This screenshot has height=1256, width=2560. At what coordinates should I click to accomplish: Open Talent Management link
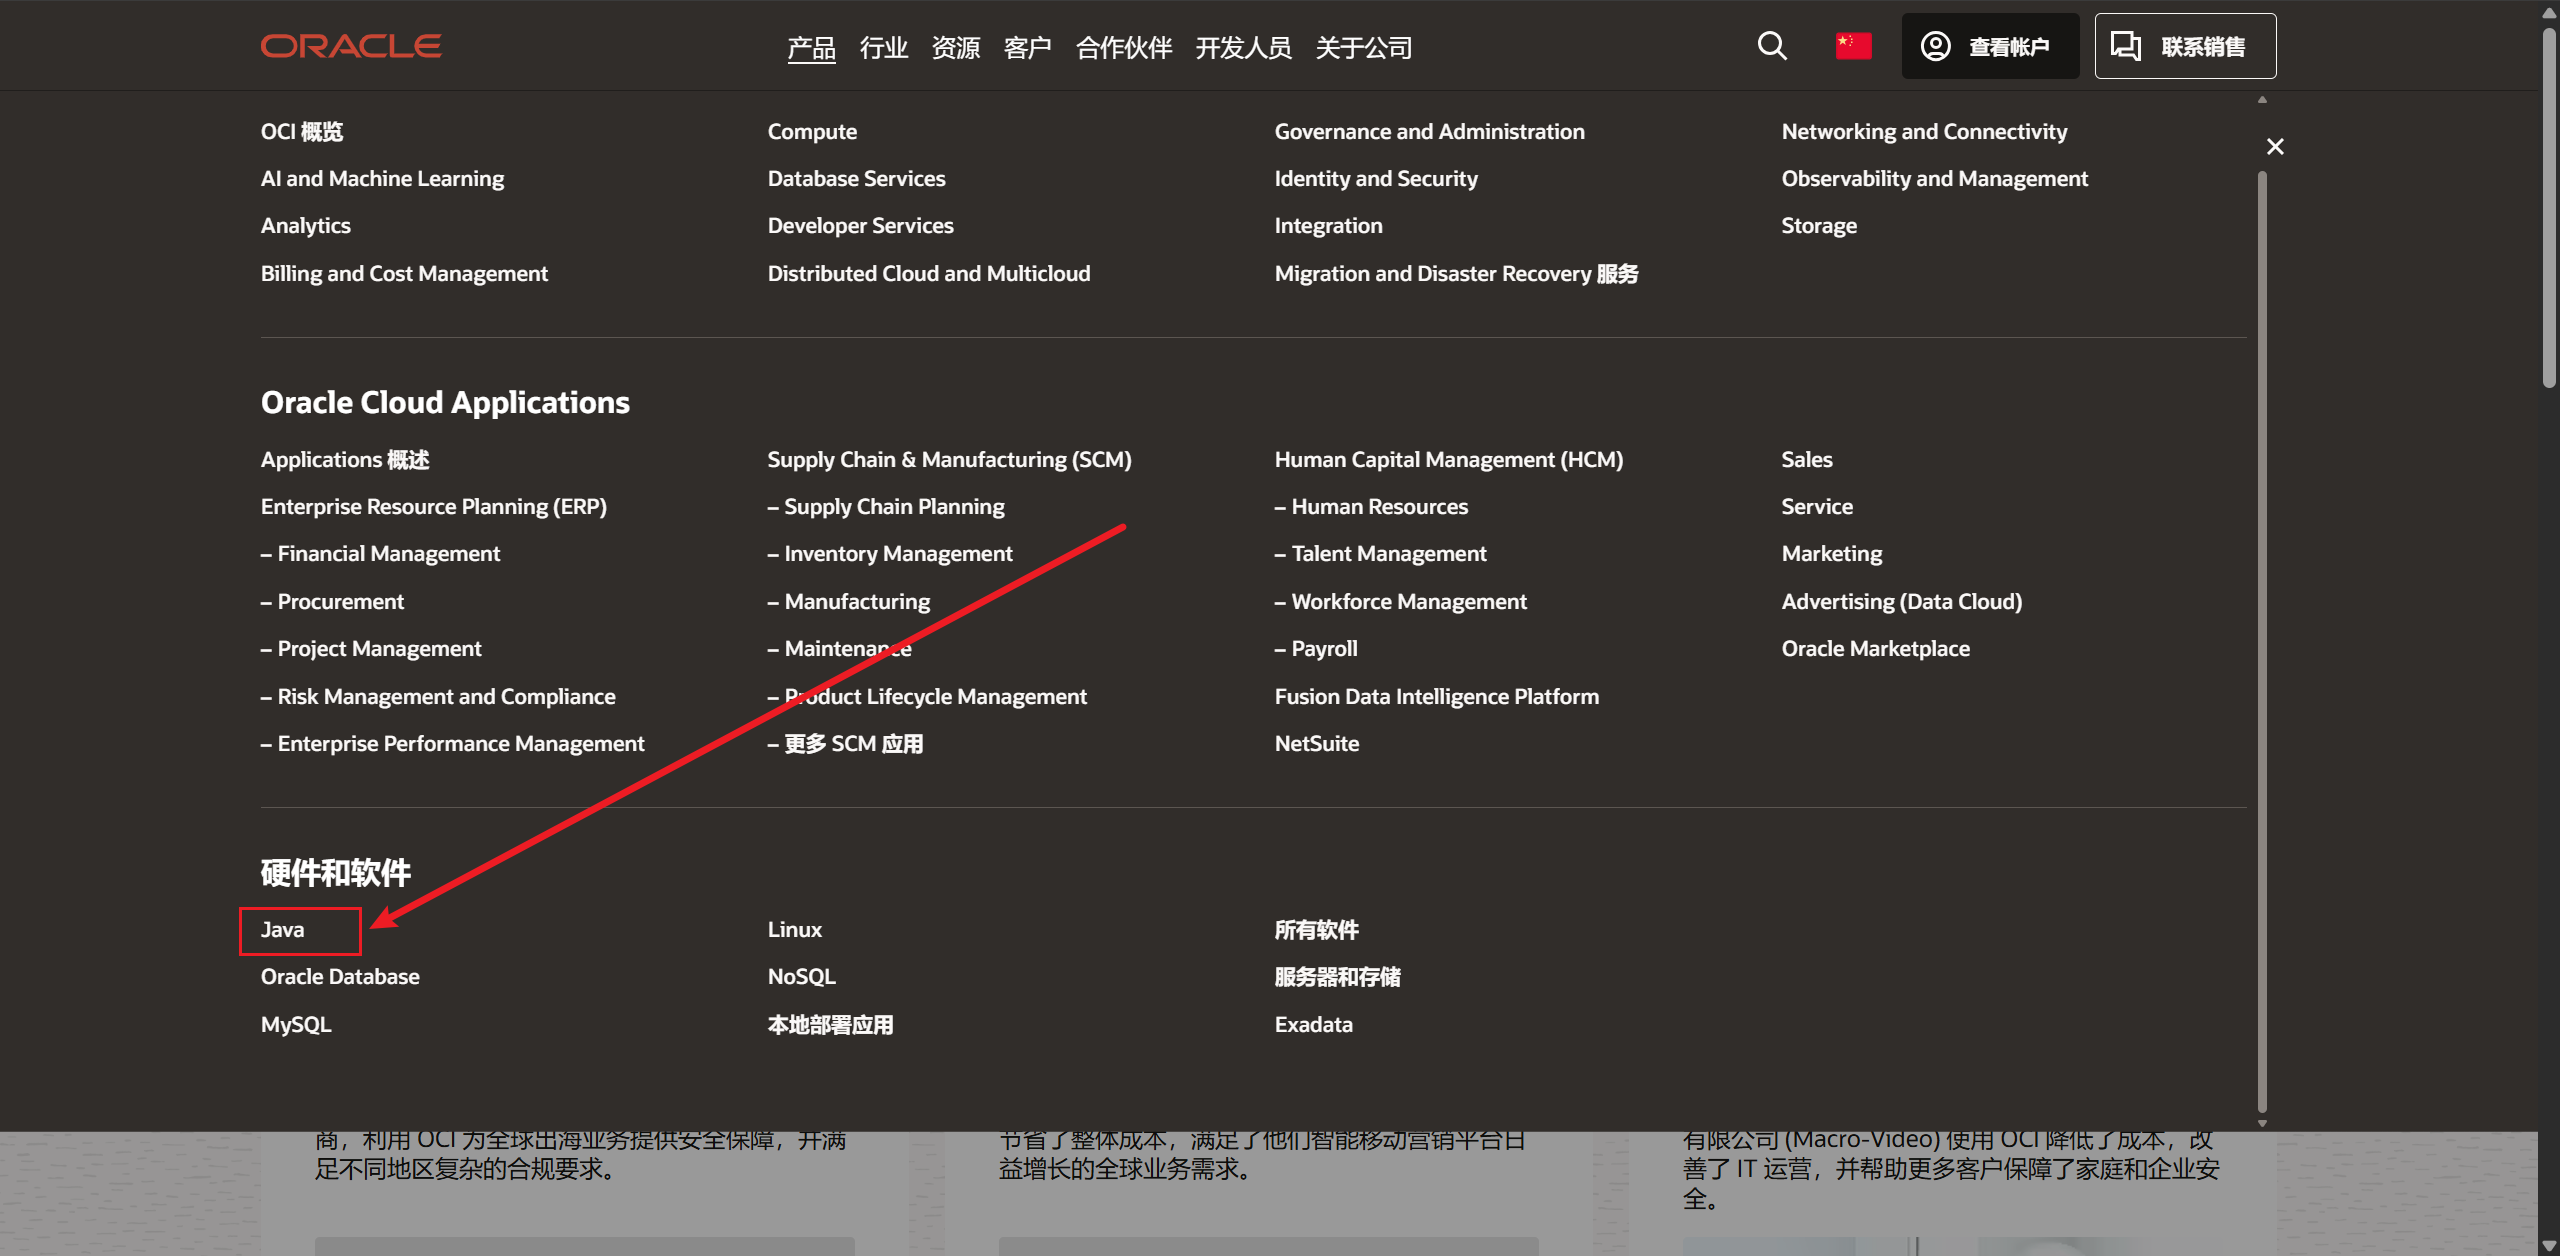(1381, 554)
